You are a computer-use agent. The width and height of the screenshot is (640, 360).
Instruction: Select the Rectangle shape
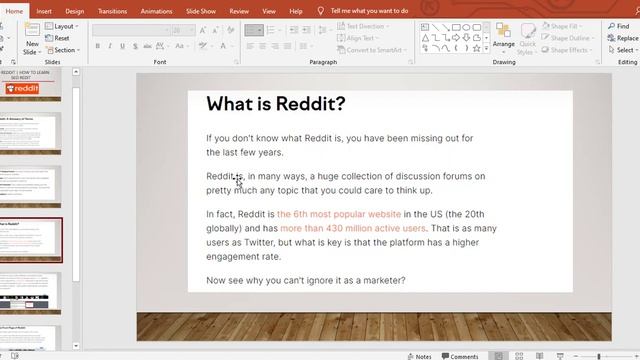click(456, 27)
